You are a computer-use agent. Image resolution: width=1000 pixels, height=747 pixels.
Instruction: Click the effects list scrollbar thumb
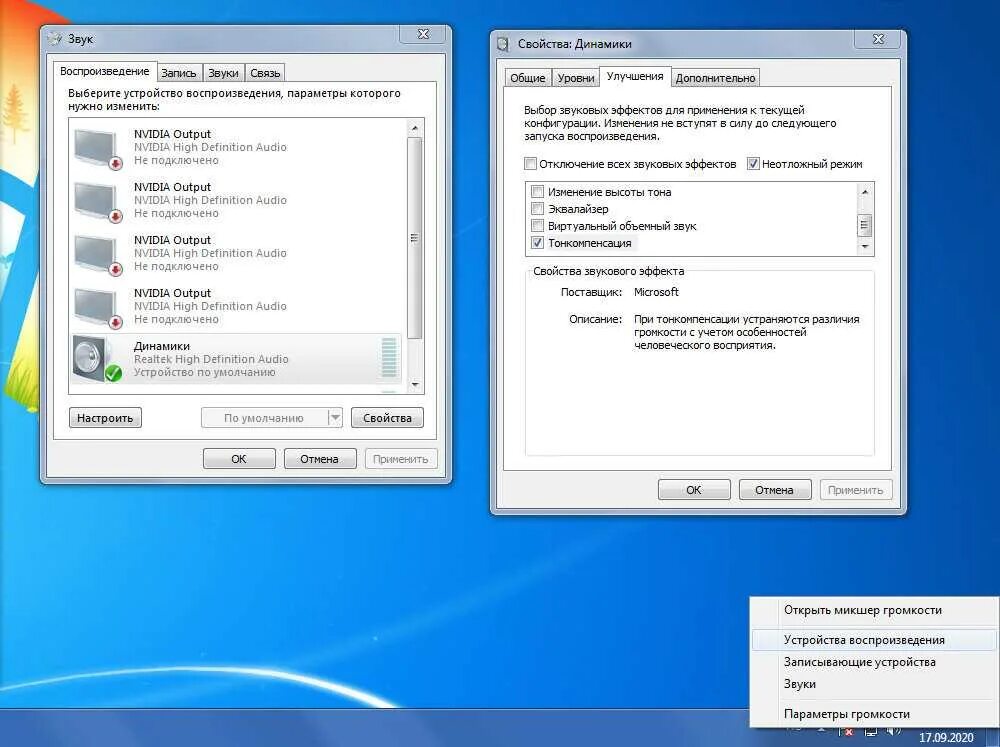coord(865,225)
